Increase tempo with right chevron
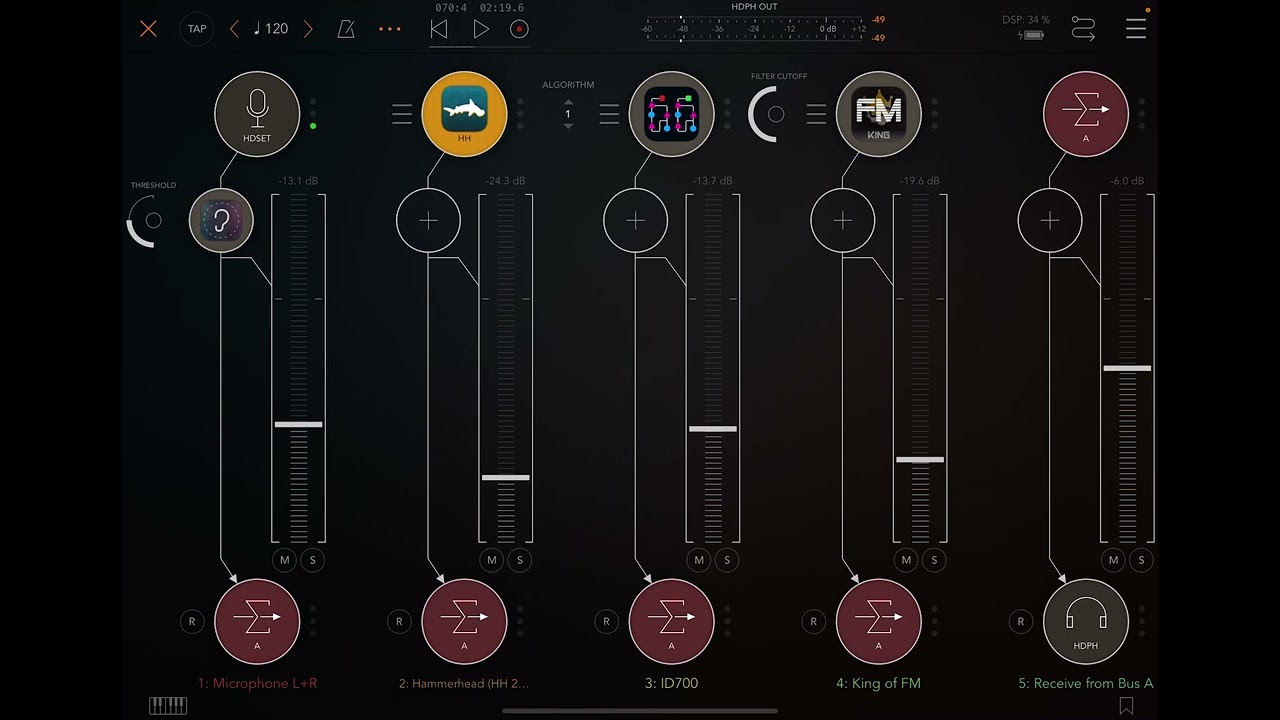 pos(308,29)
